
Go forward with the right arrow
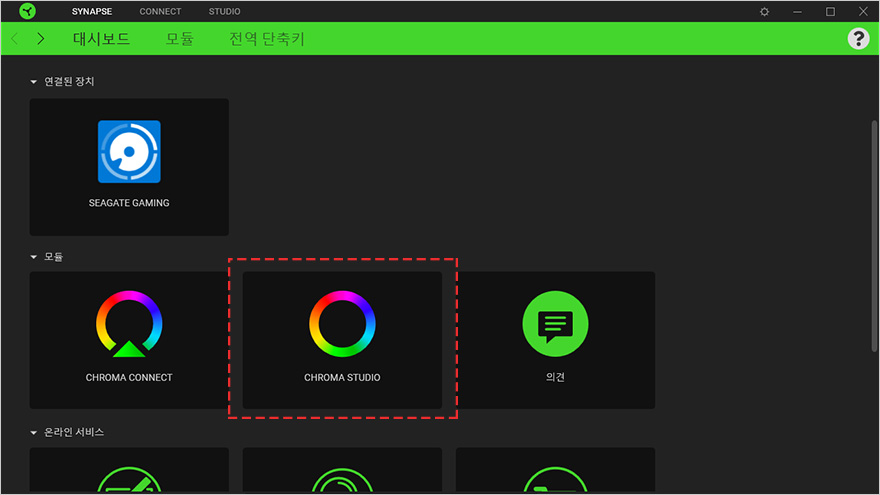[40, 39]
